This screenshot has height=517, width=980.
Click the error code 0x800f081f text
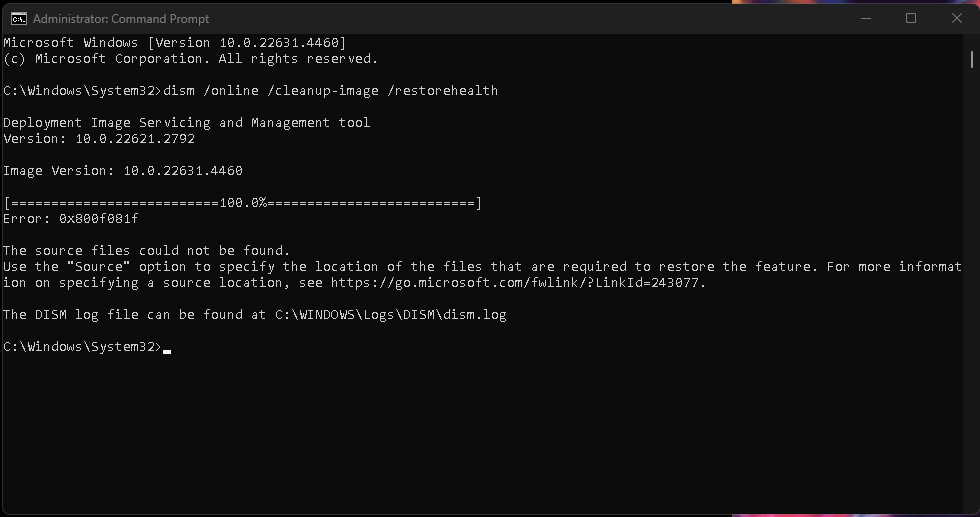[x=99, y=219]
